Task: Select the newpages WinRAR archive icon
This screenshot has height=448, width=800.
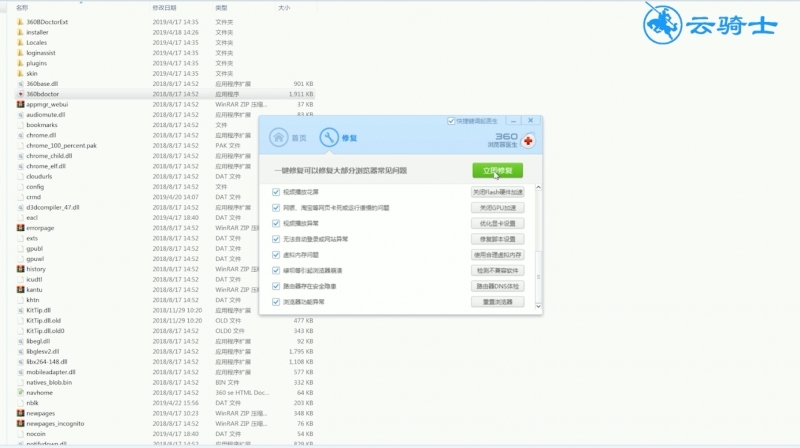Action: pyautogui.click(x=20, y=413)
